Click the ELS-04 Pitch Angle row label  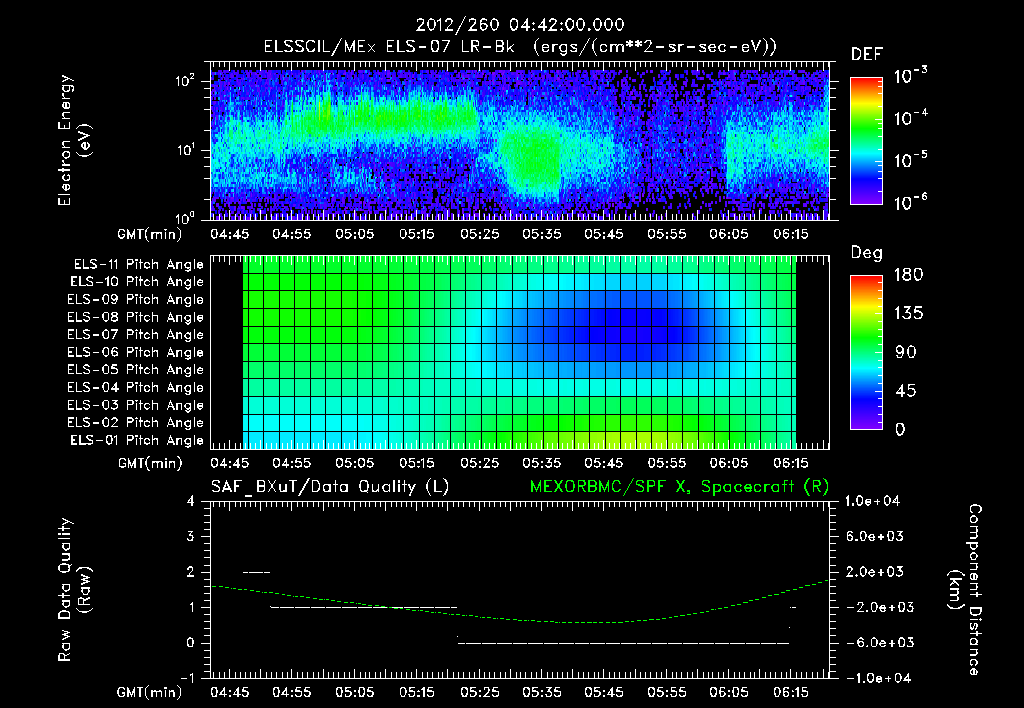(135, 388)
